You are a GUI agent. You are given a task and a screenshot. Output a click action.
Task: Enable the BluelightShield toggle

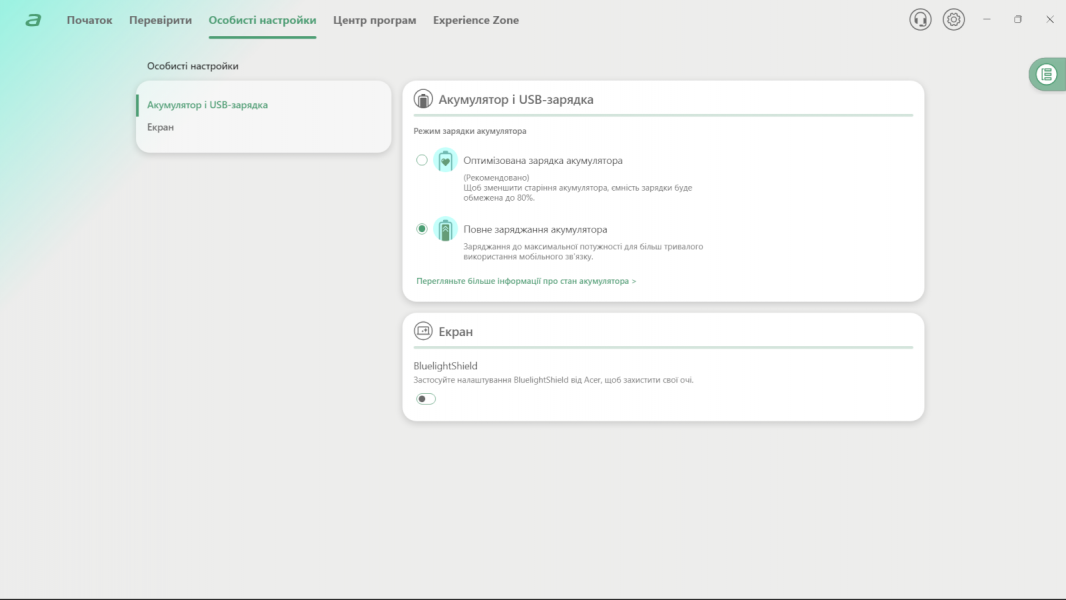(426, 399)
